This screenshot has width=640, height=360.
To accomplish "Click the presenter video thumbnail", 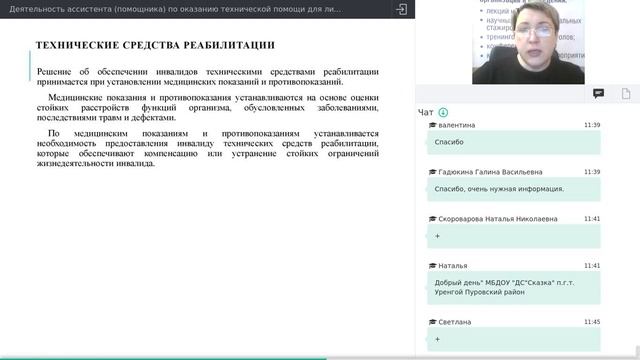I will tap(528, 42).
